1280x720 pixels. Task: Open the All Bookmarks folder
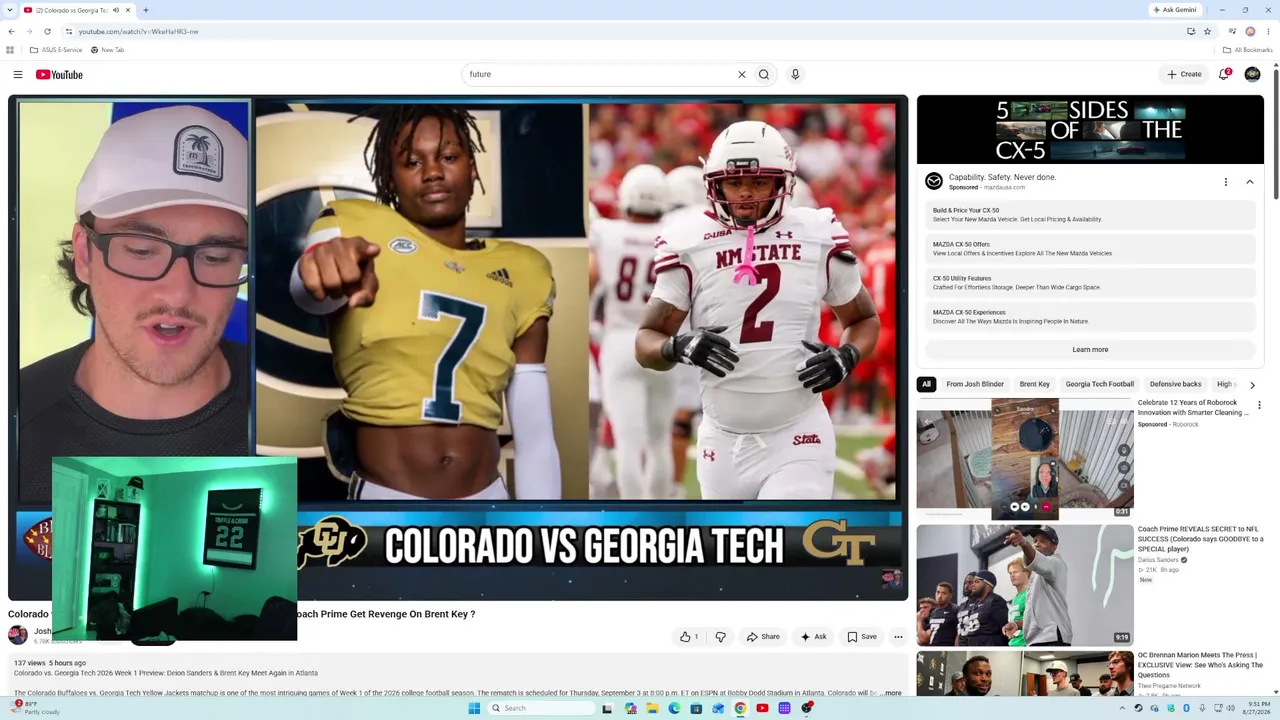coord(1247,50)
